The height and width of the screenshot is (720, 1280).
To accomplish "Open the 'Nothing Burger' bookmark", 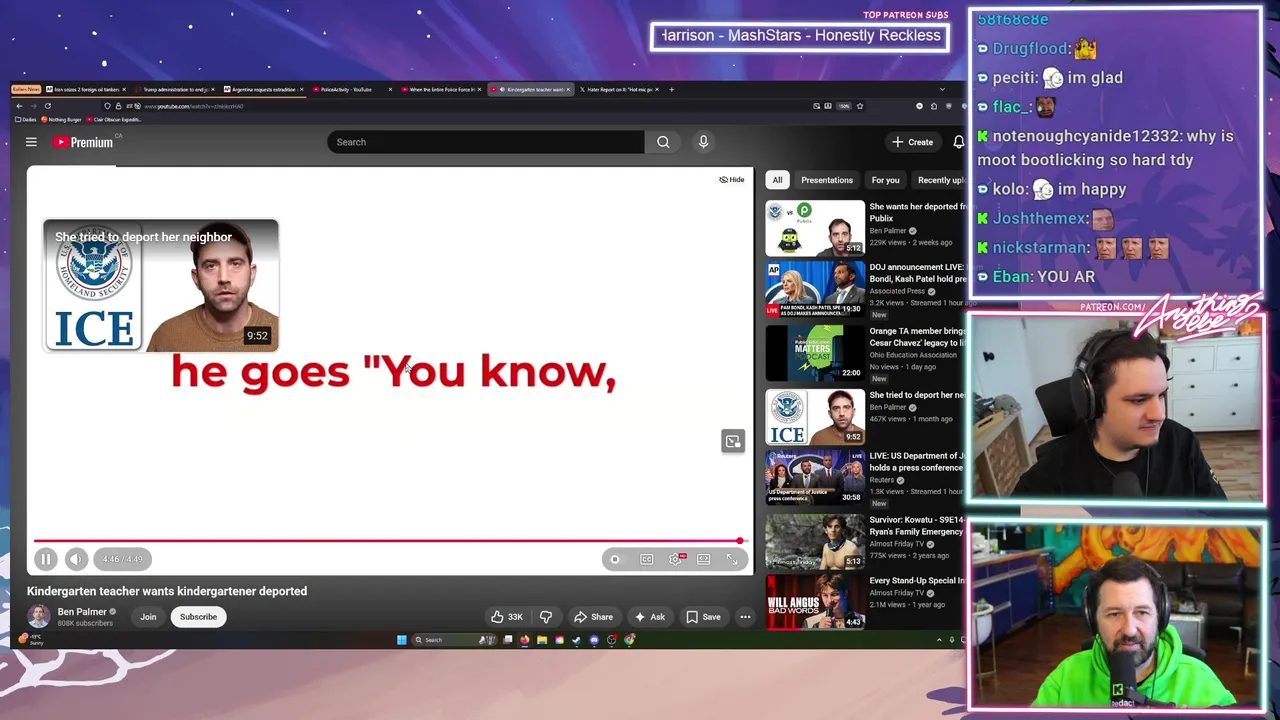I will pyautogui.click(x=61, y=120).
